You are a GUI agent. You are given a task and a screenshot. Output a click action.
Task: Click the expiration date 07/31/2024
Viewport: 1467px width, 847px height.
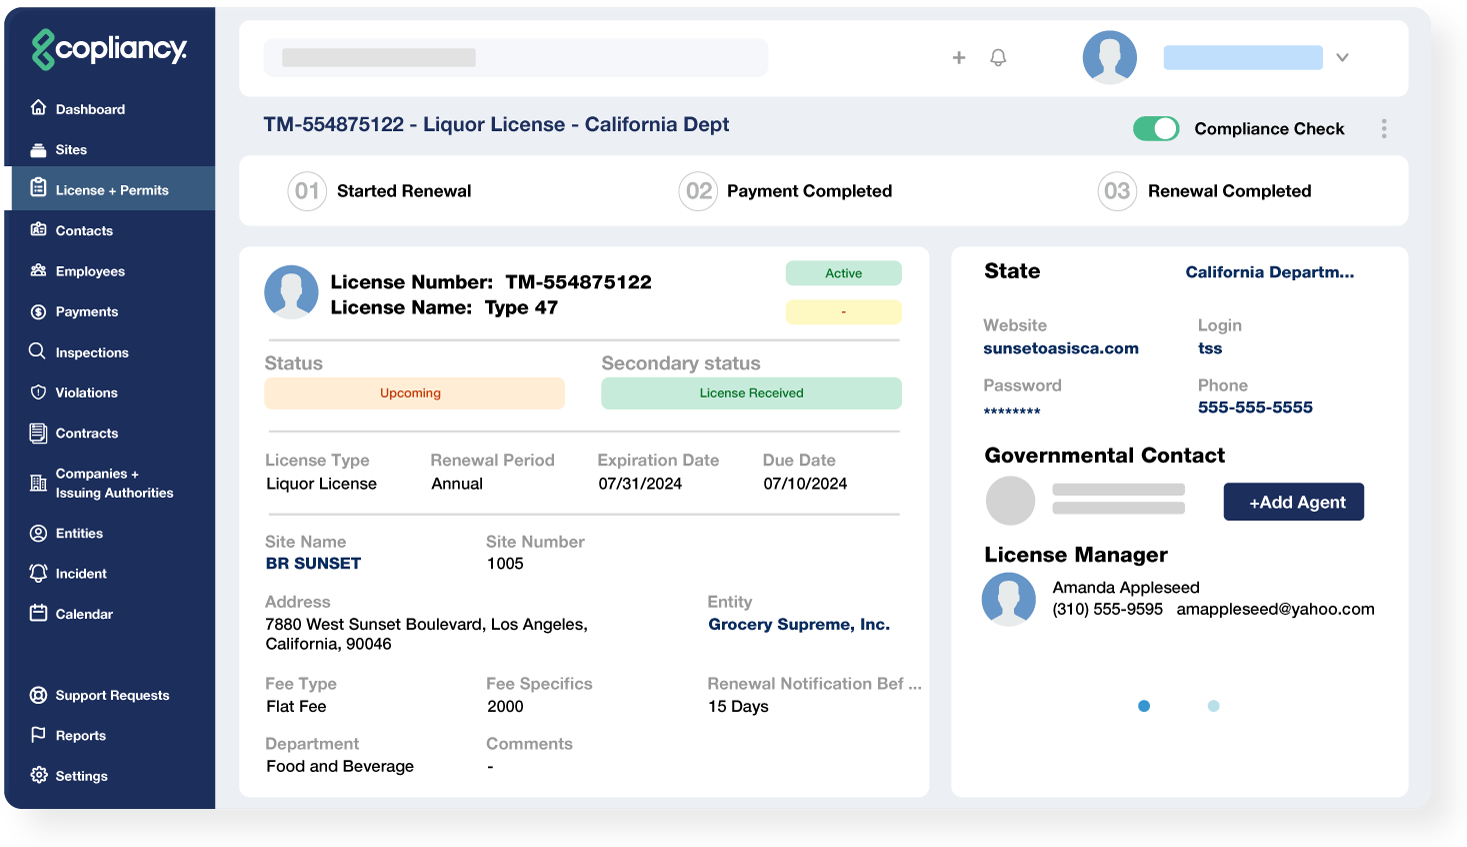point(640,484)
